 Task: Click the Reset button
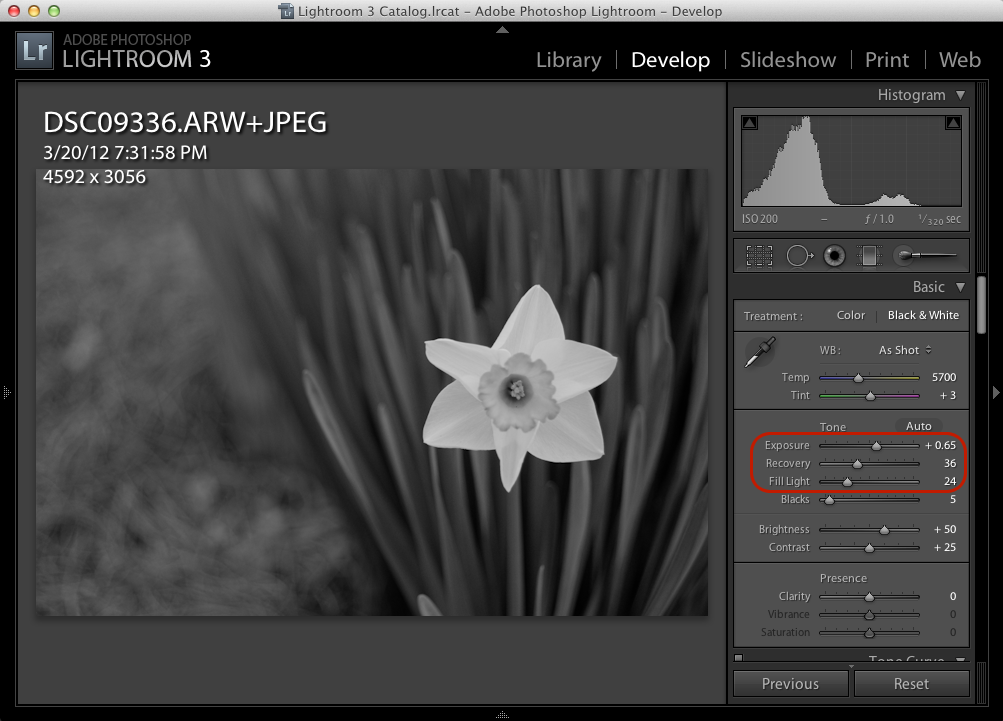pos(911,684)
